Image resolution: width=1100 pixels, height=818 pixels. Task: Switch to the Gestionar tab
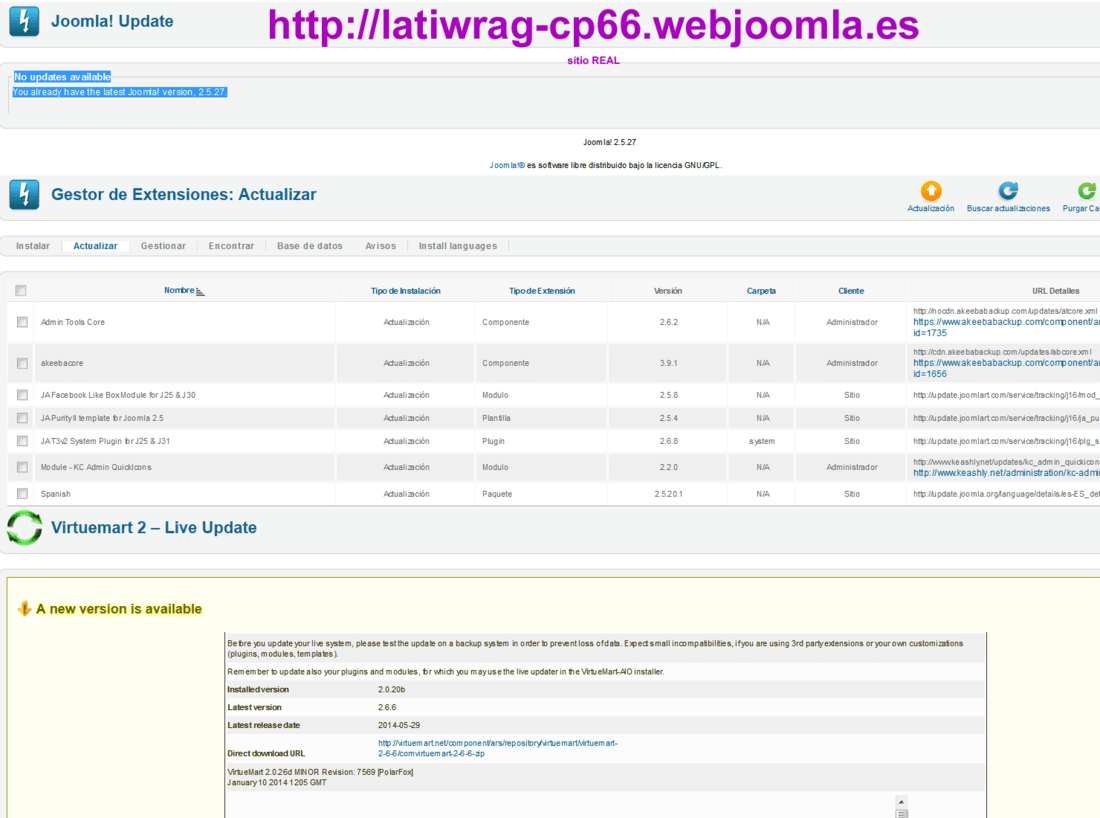tap(163, 246)
